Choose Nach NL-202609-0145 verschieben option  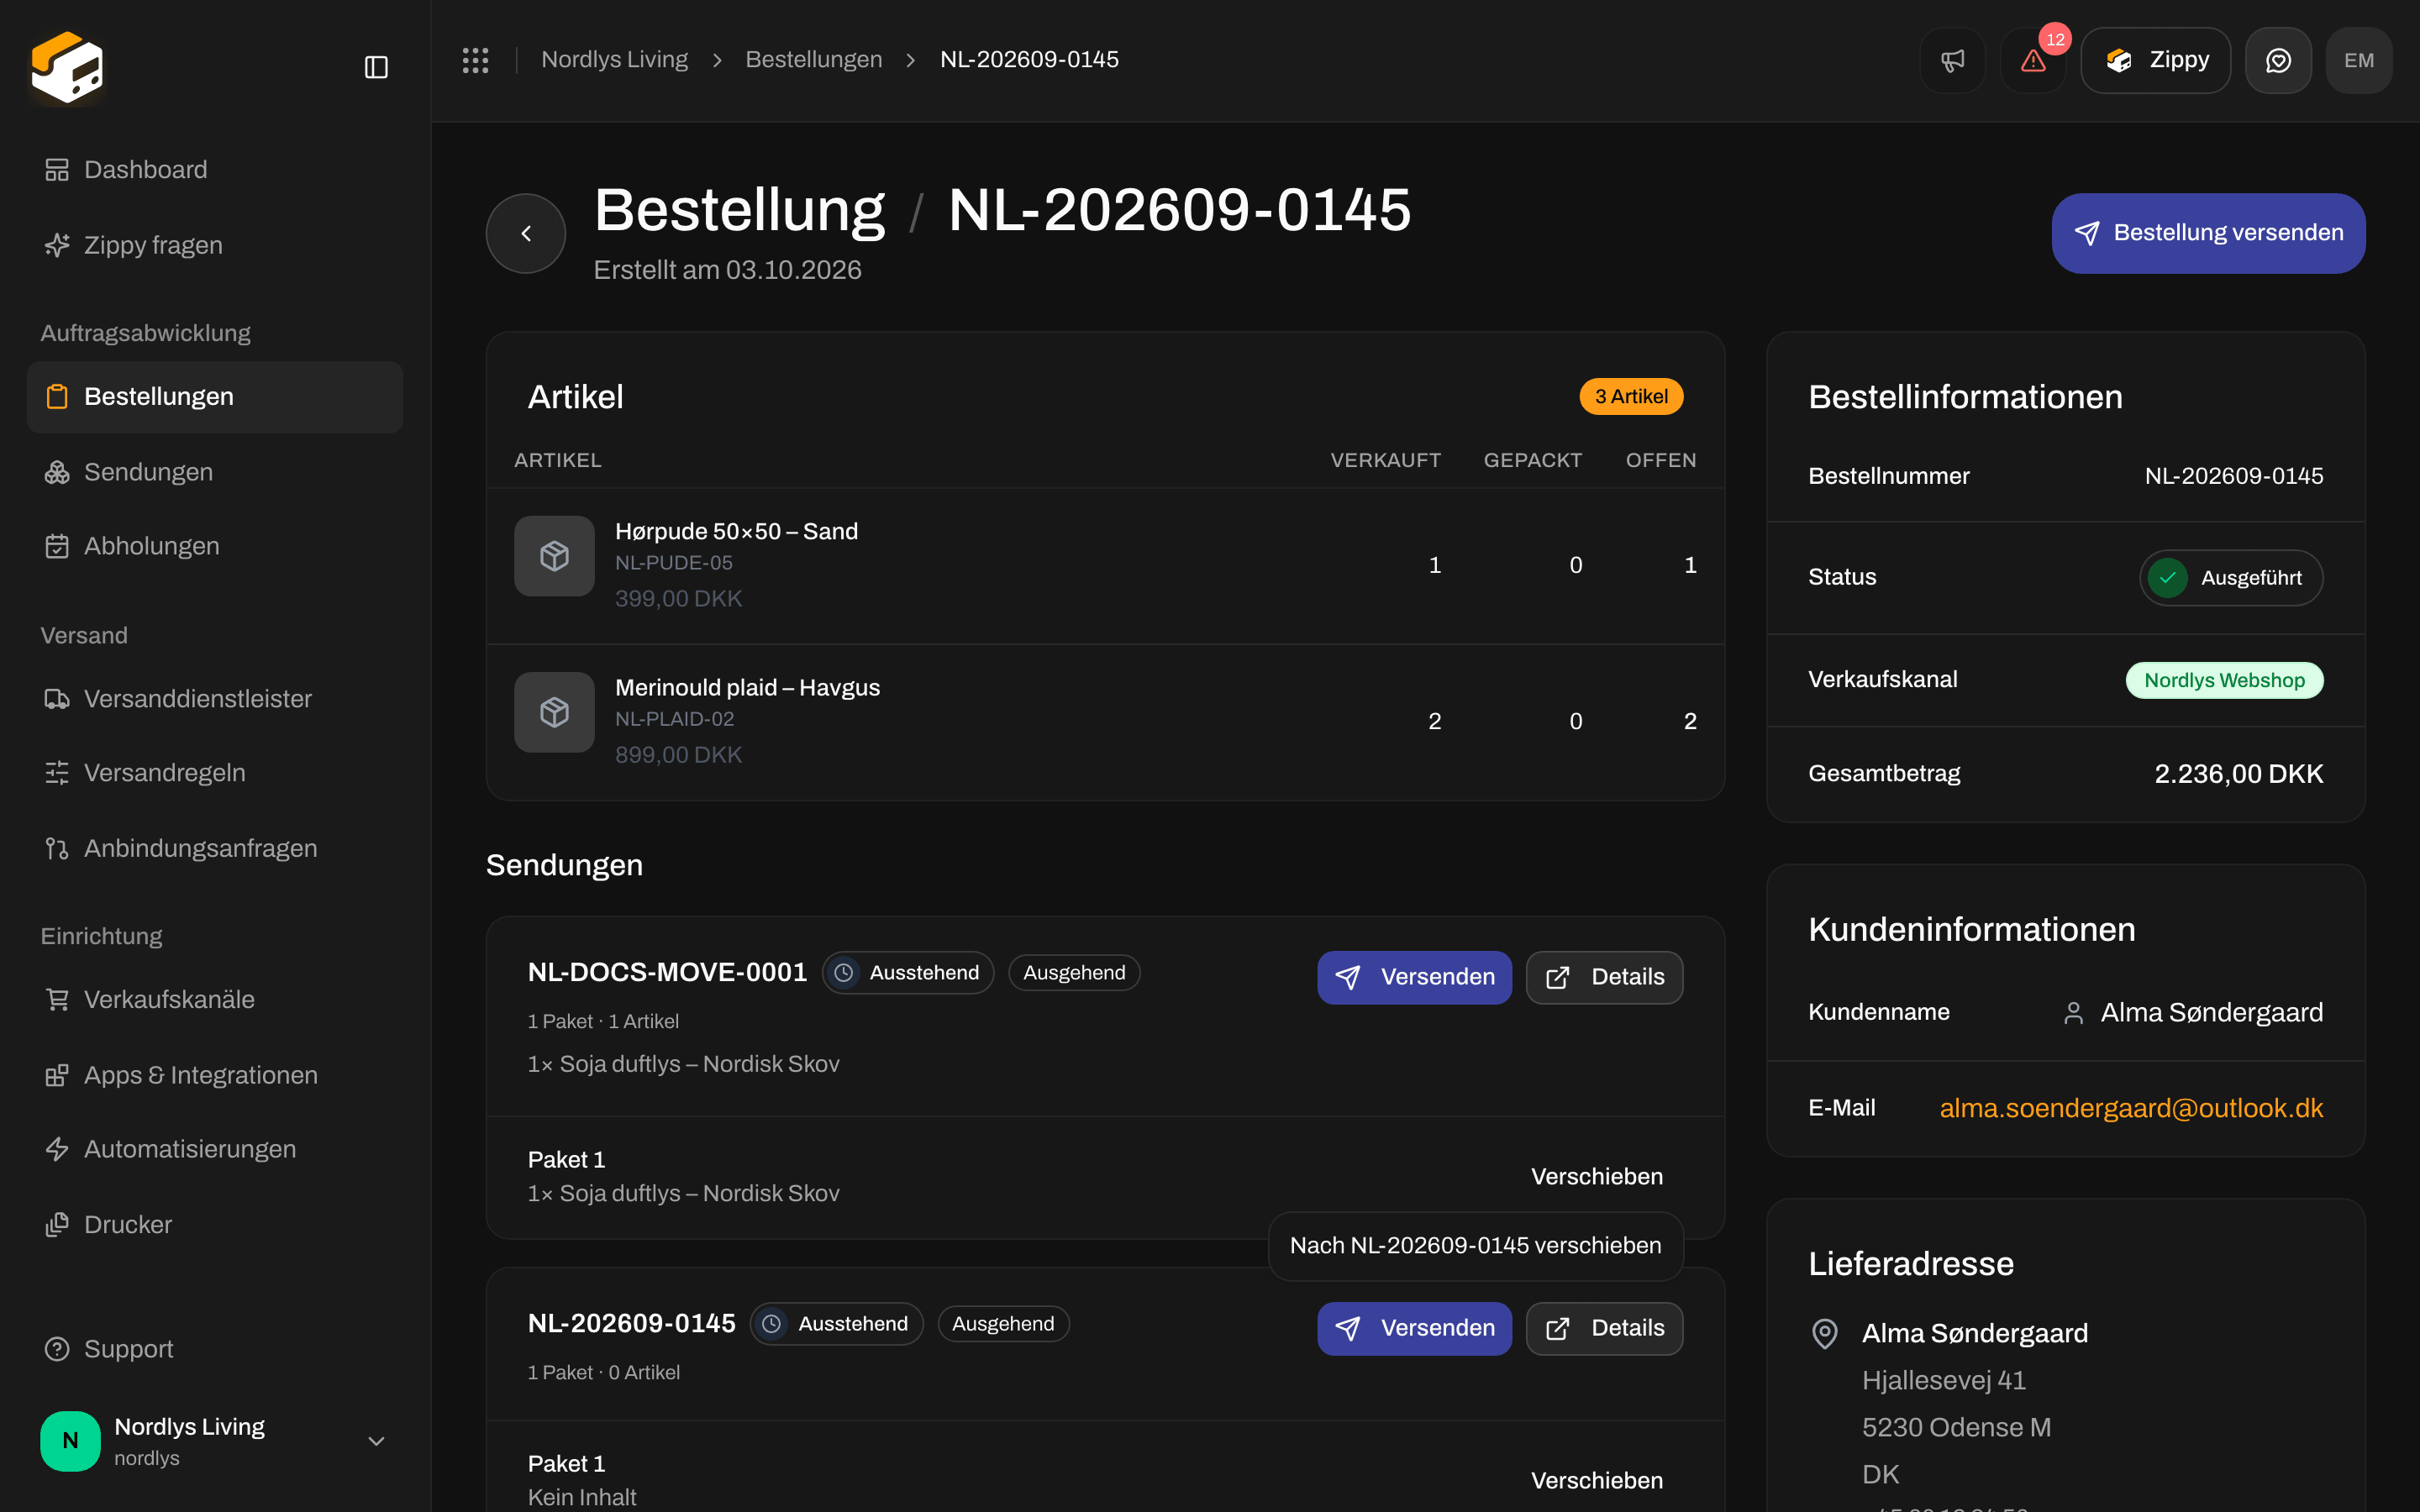pos(1475,1246)
